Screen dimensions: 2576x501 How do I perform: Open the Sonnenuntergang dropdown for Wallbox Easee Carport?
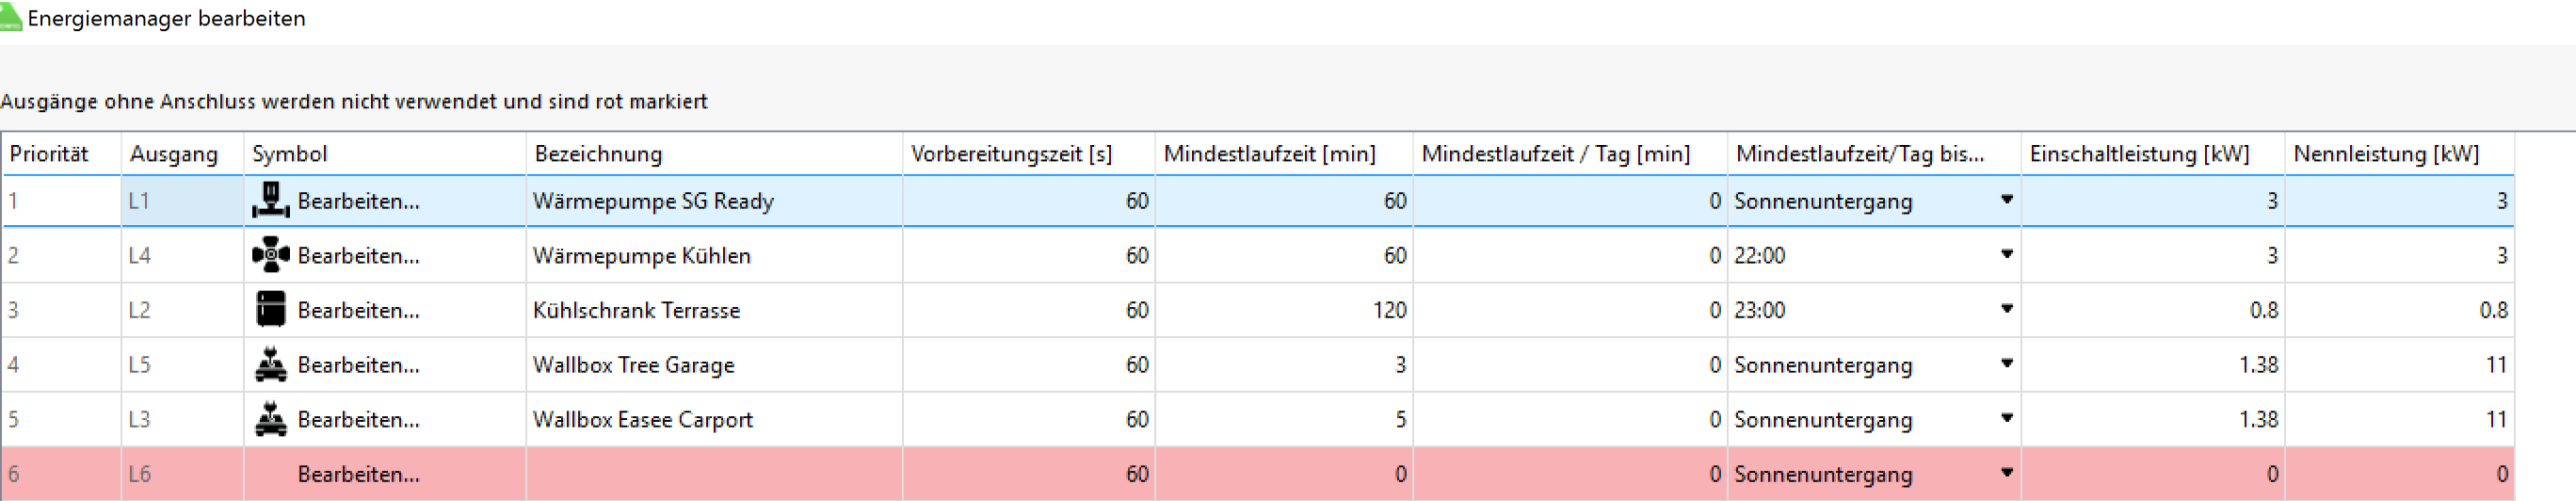2006,418
